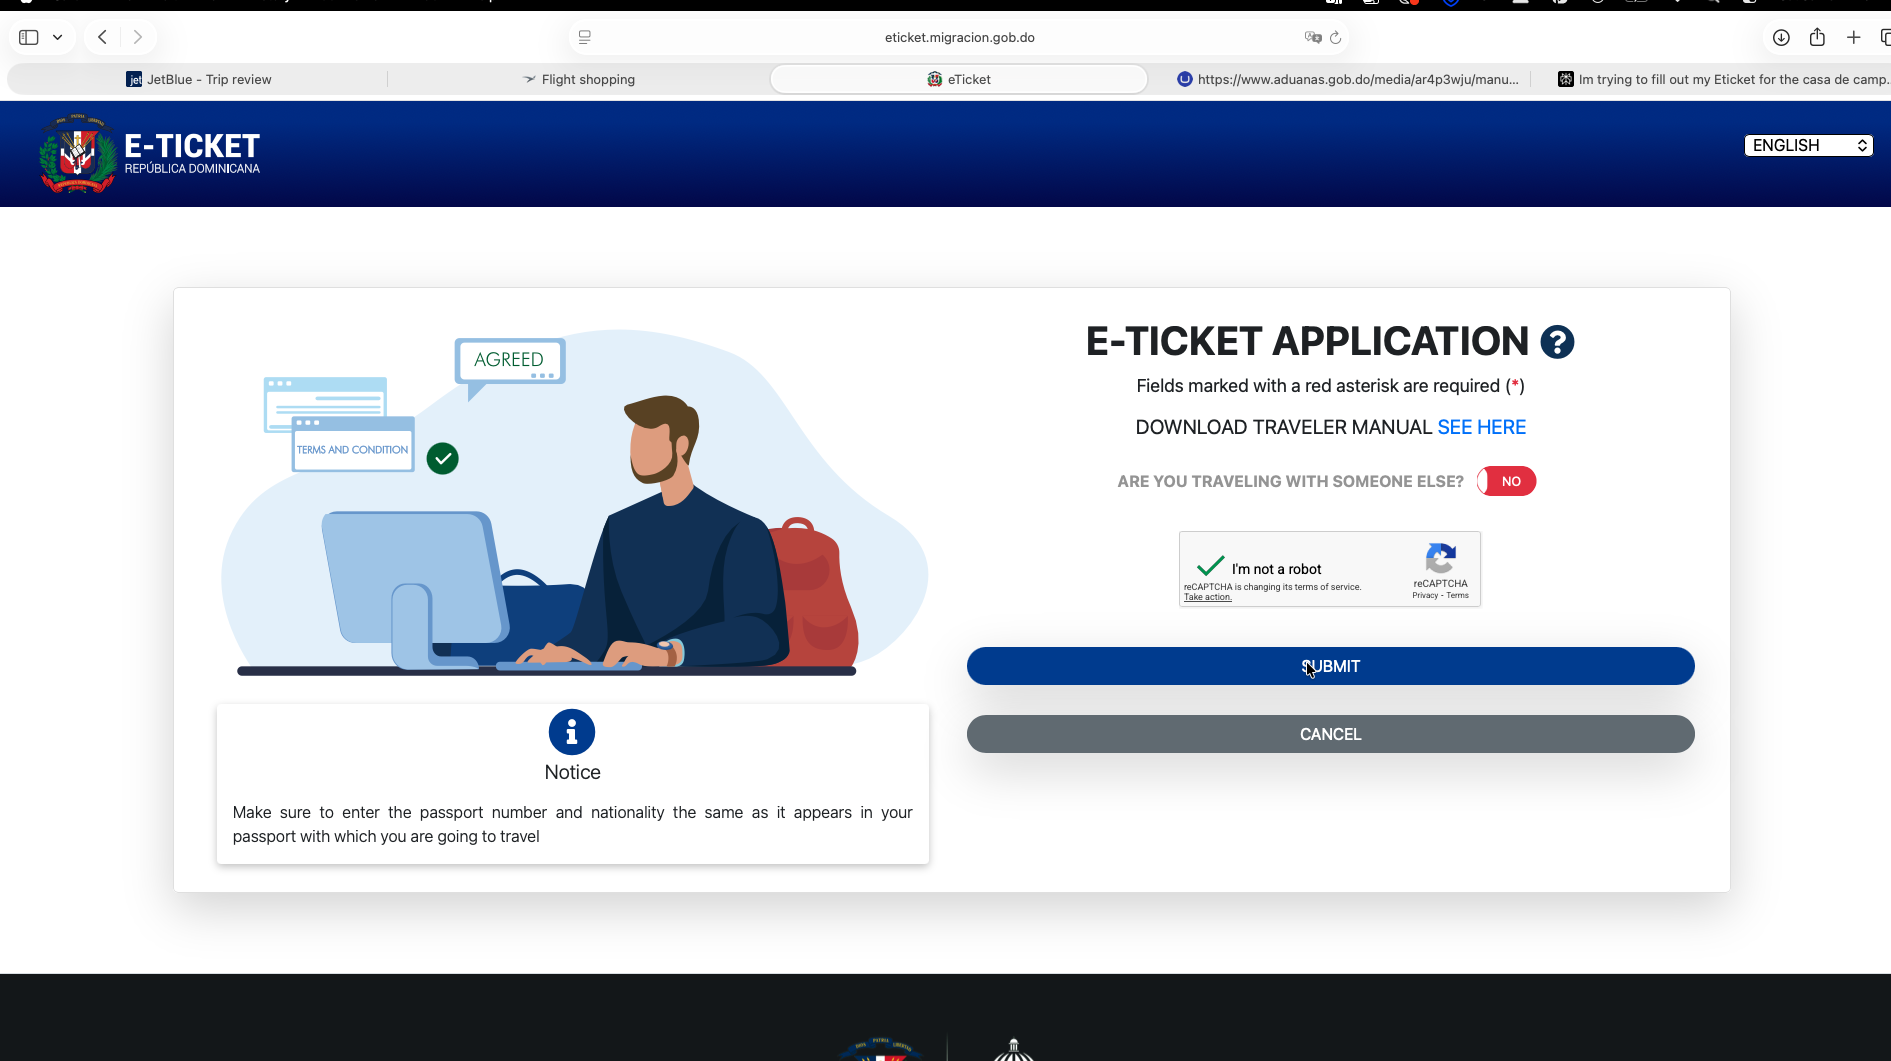
Task: Open the ENGLISH language selector
Action: 1808,145
